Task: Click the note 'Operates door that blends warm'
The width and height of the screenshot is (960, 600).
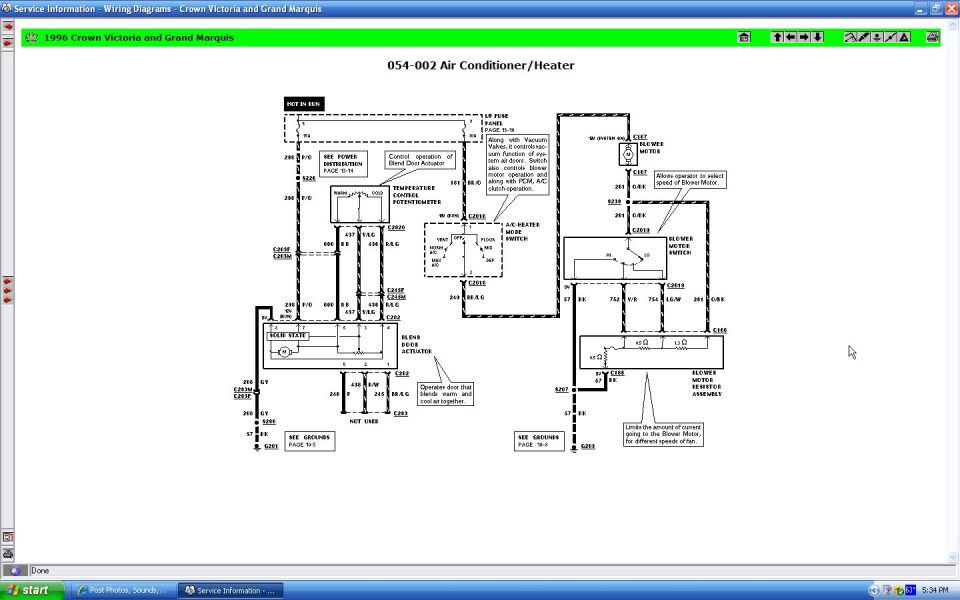Action: 445,394
